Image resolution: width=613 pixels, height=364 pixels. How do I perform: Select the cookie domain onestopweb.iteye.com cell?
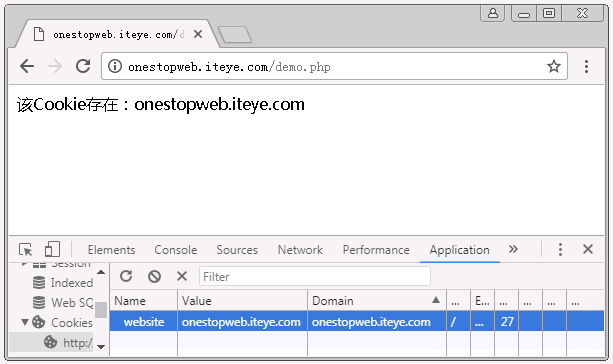[377, 322]
